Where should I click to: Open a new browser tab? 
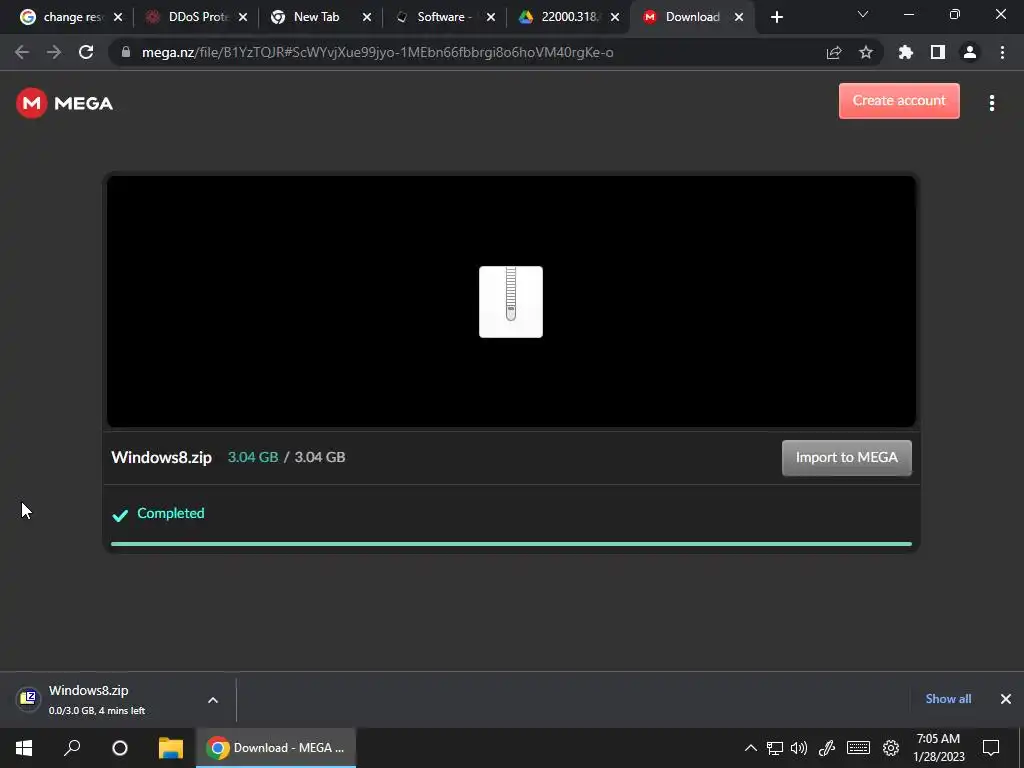pos(776,17)
